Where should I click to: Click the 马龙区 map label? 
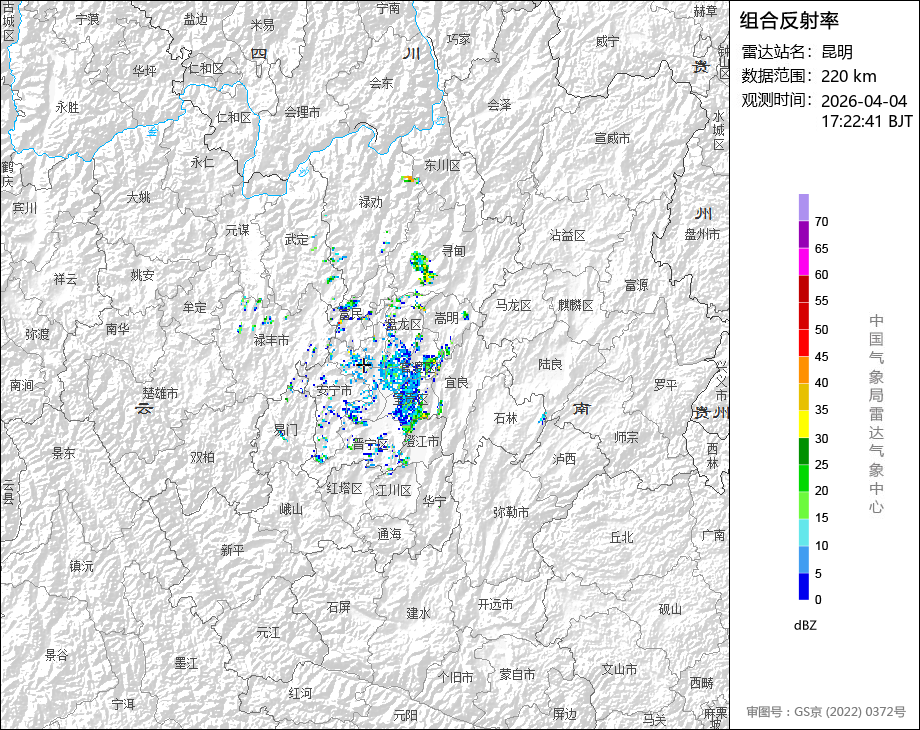(x=513, y=305)
